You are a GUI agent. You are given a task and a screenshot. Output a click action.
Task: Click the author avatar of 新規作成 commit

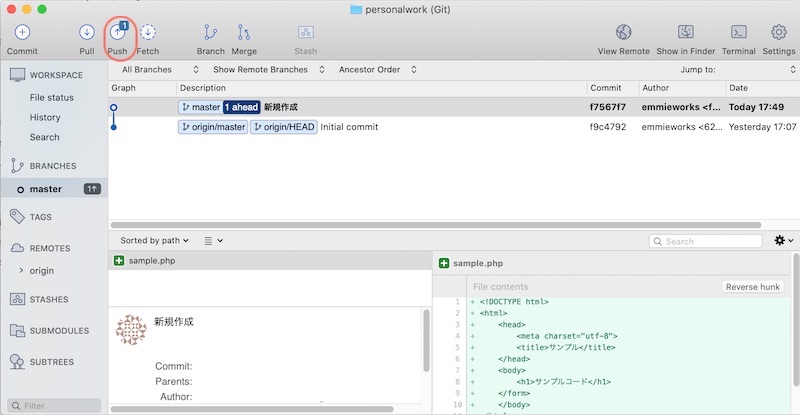point(131,330)
